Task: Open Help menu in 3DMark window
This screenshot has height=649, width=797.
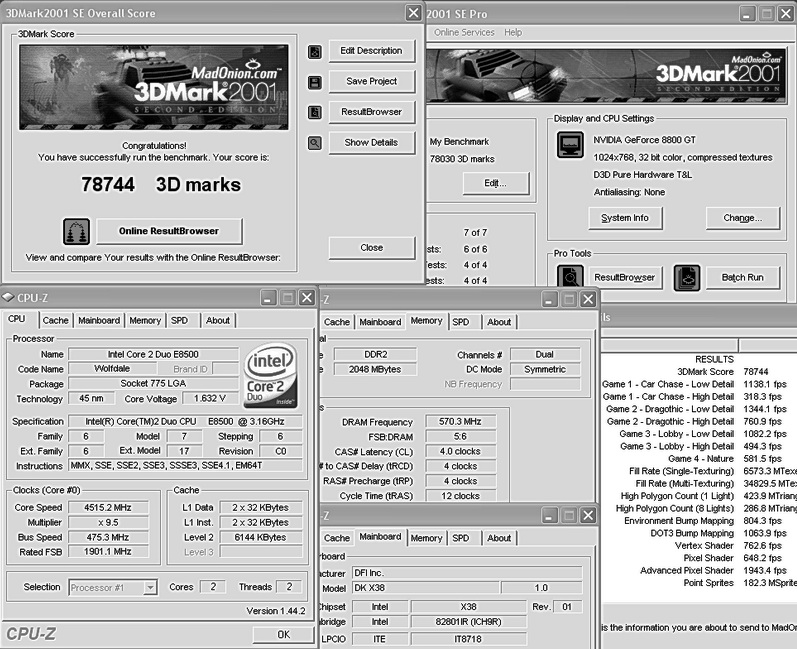Action: [x=513, y=33]
